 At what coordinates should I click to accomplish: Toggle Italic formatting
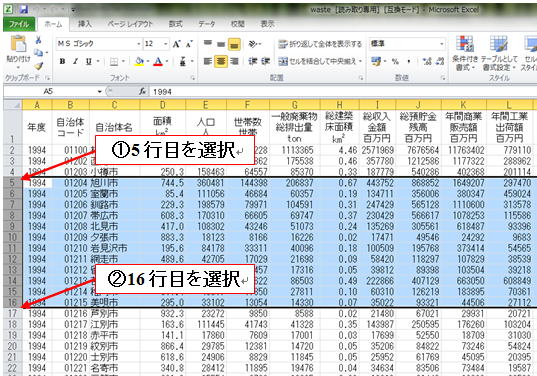pyautogui.click(x=75, y=62)
